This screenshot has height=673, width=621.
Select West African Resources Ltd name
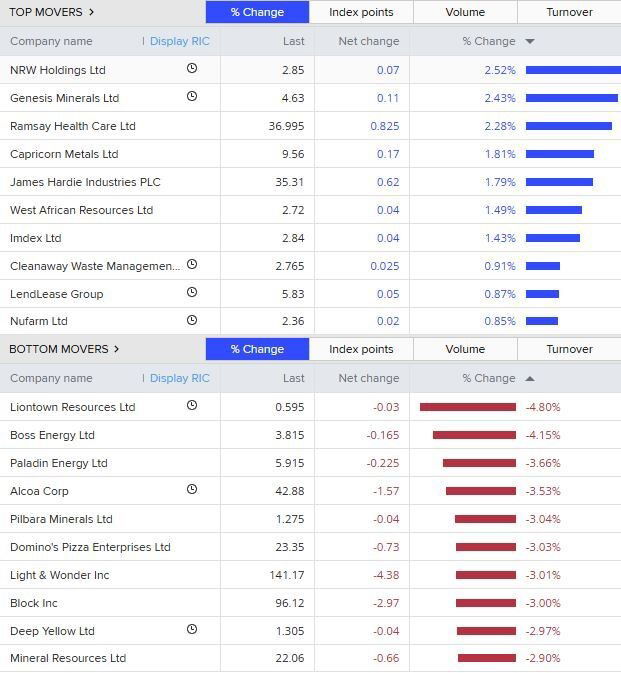point(82,210)
